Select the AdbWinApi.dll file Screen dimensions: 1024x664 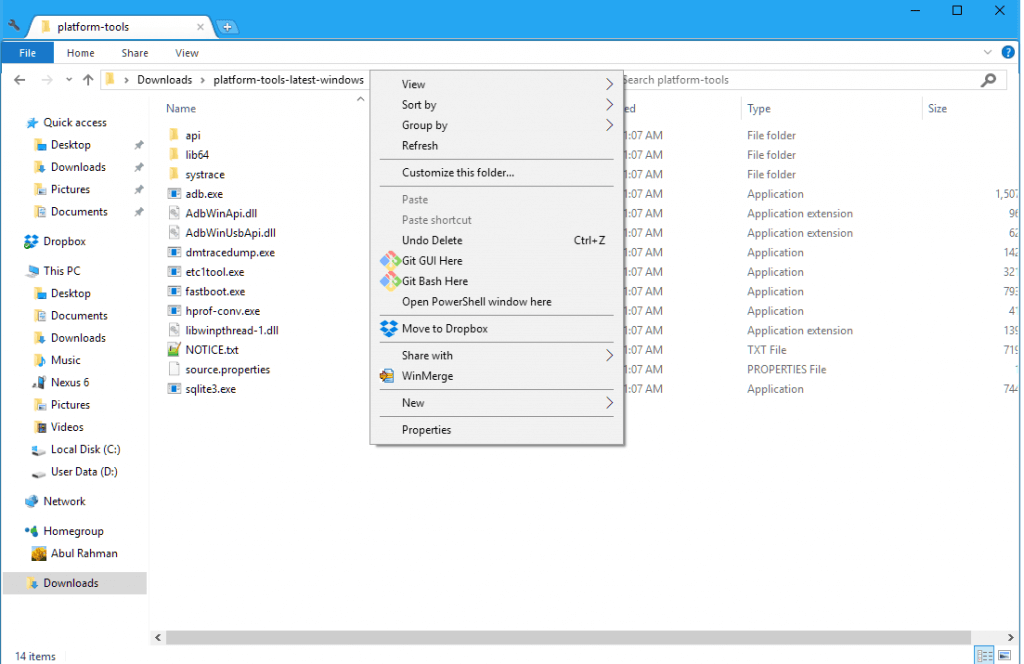click(221, 213)
